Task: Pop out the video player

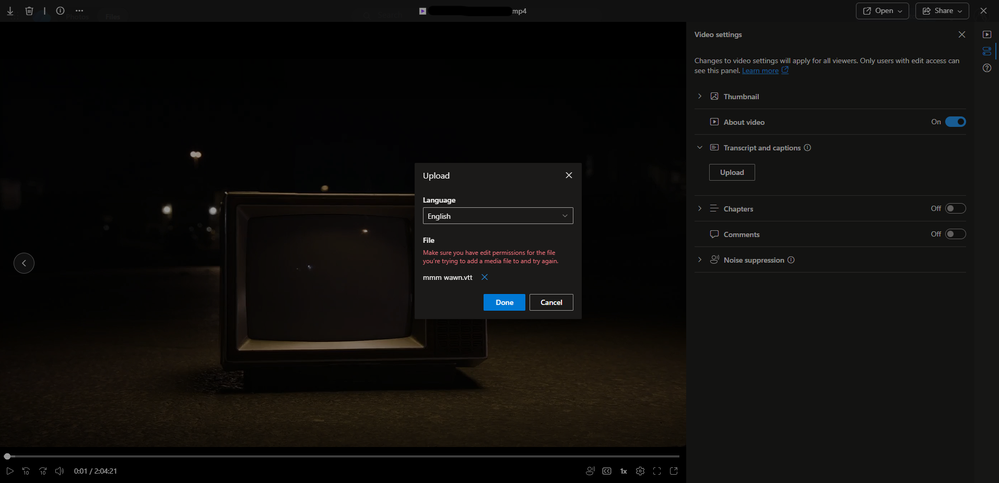Action: point(673,471)
